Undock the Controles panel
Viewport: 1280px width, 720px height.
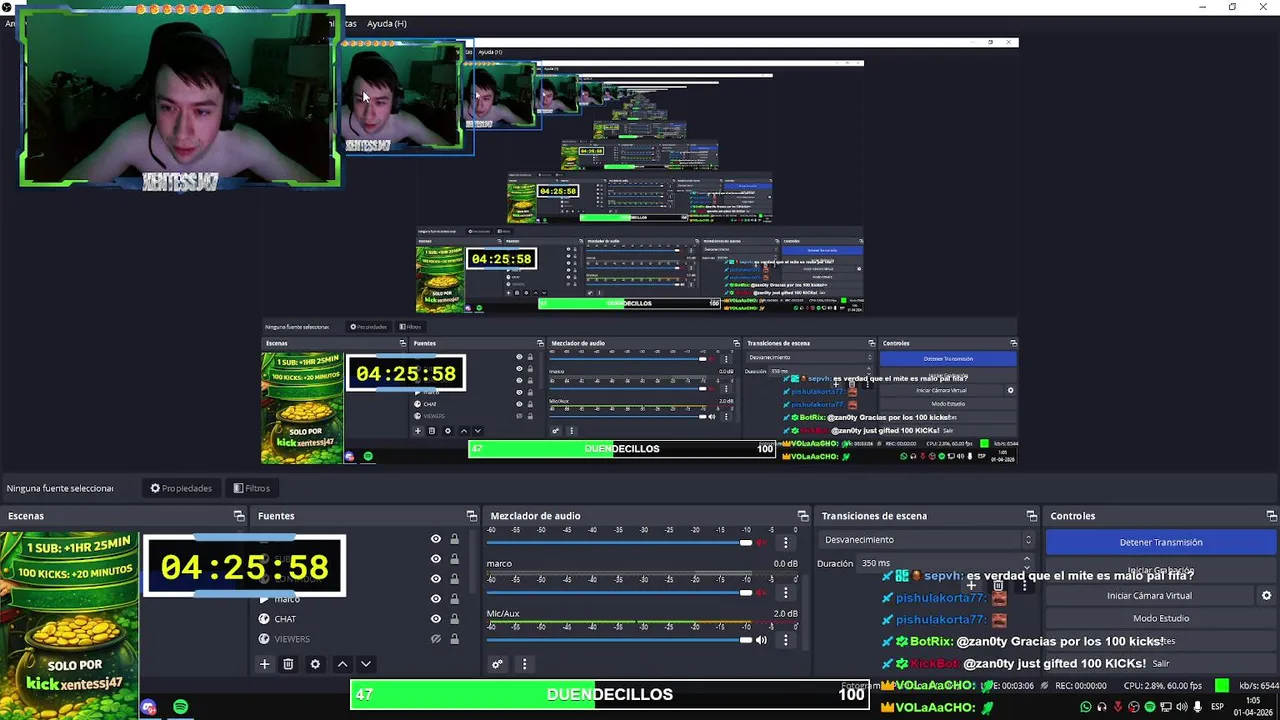(x=1271, y=516)
